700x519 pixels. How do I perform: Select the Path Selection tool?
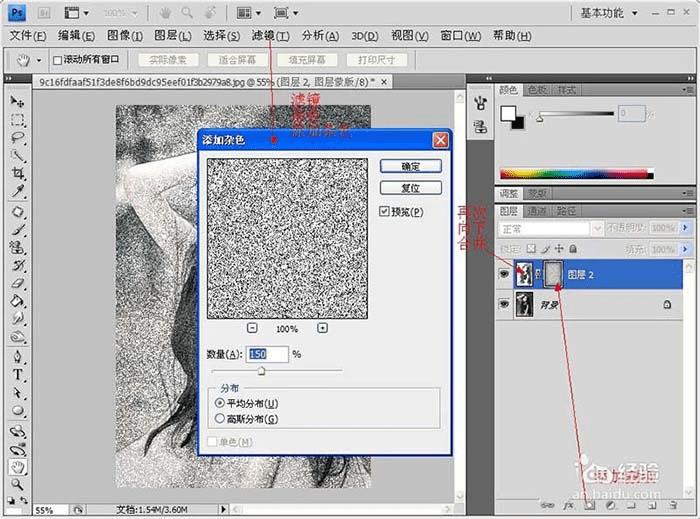click(17, 393)
